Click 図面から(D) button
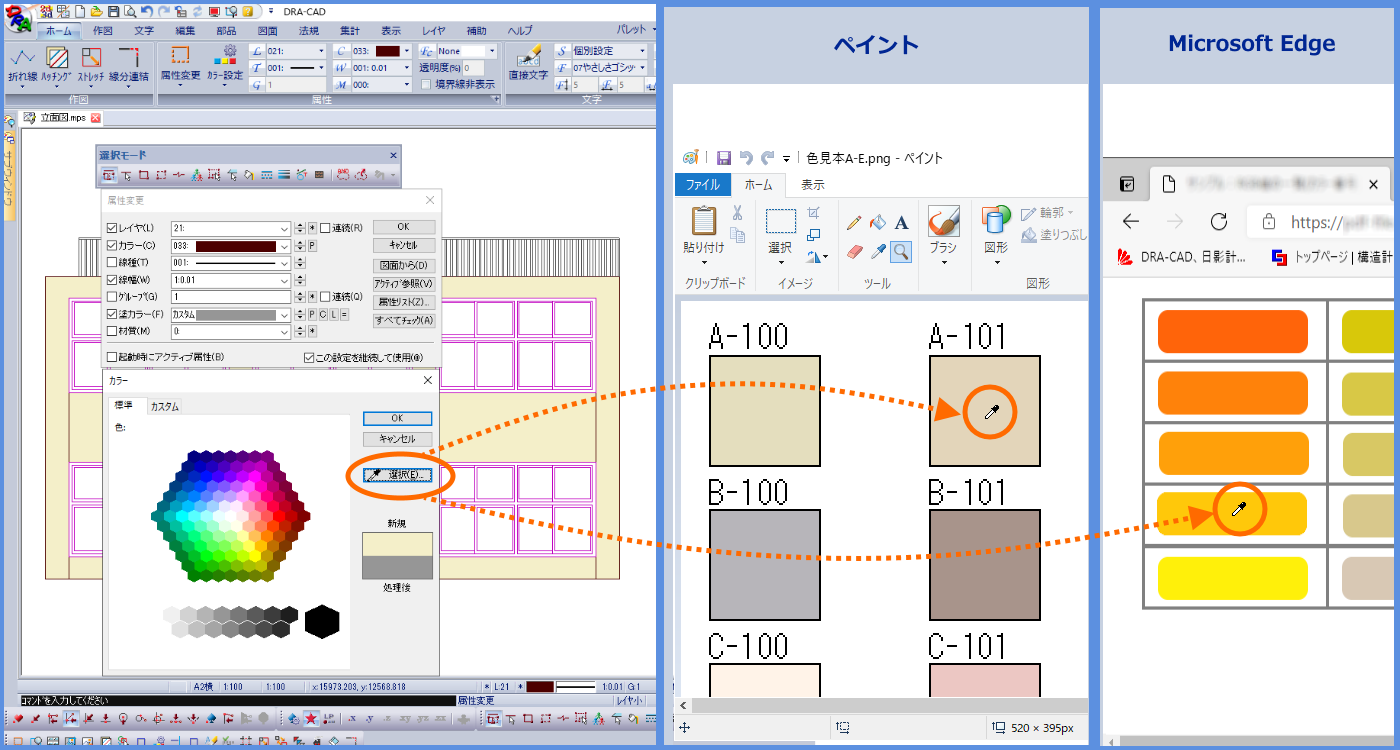Screen dimensions: 1400x750 coord(404,265)
